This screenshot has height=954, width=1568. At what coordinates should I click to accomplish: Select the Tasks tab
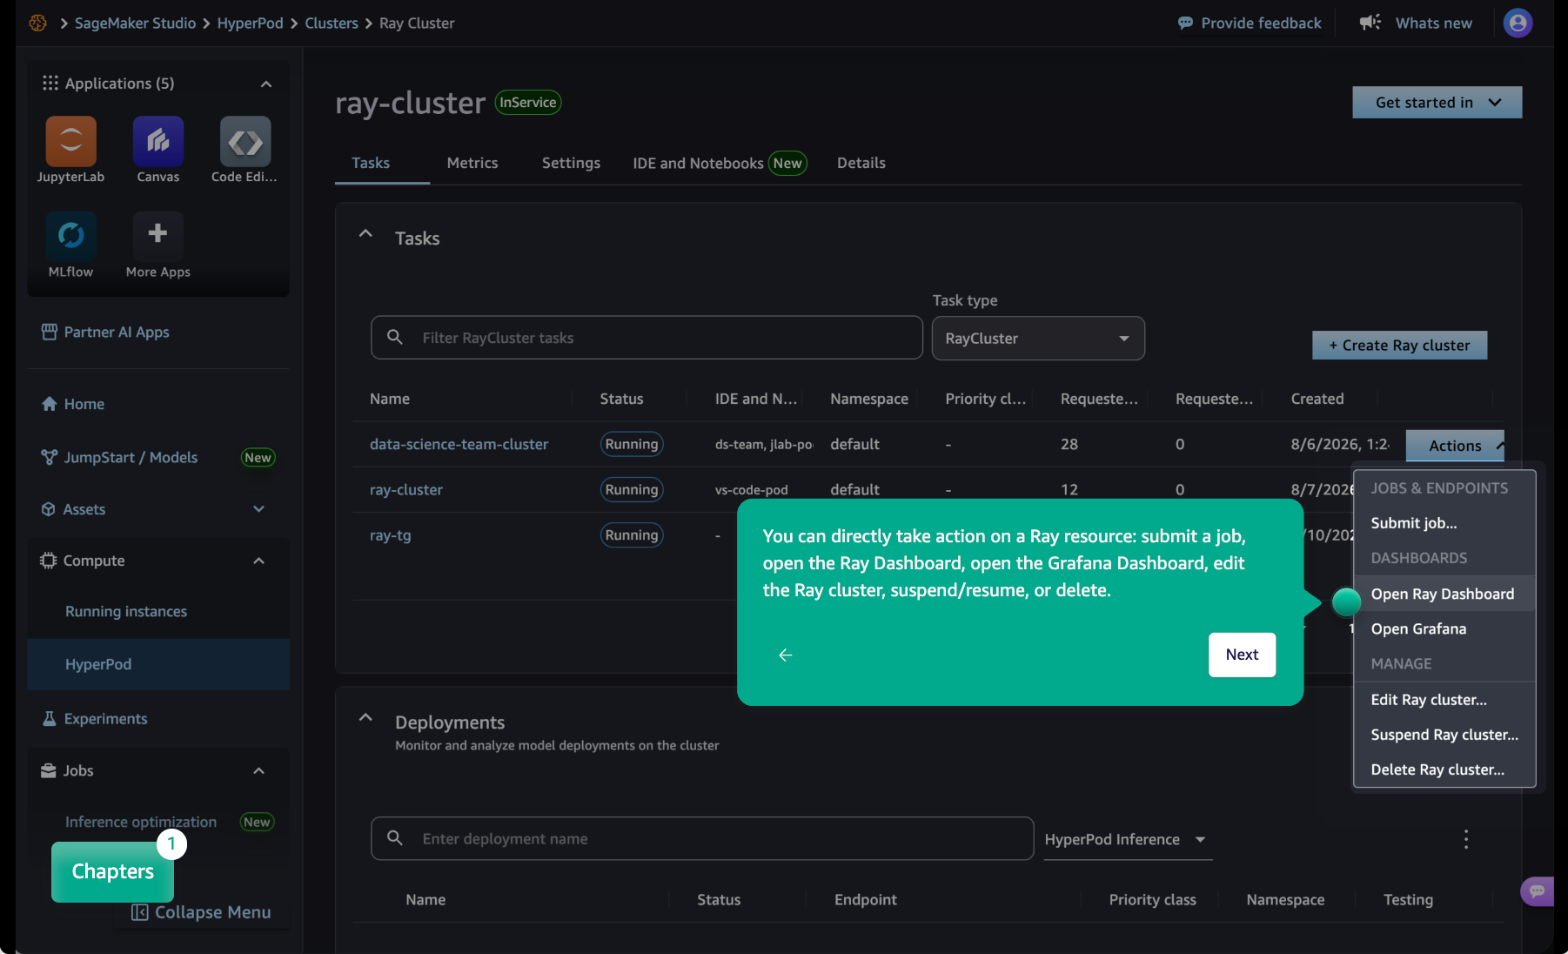pos(371,163)
